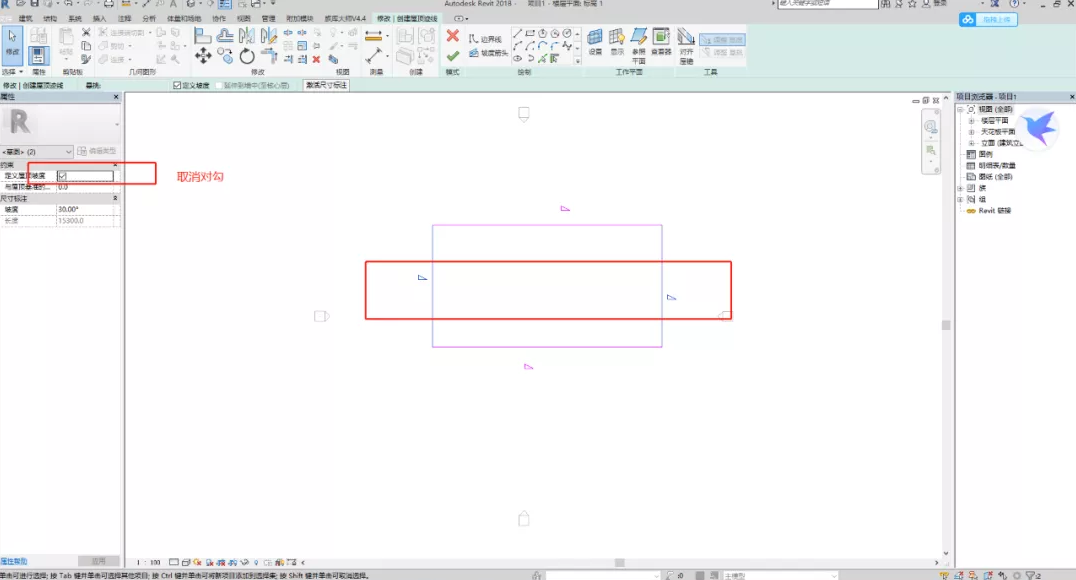Click the Legends node in Project Browser
Image resolution: width=1076 pixels, height=580 pixels.
[x=985, y=154]
